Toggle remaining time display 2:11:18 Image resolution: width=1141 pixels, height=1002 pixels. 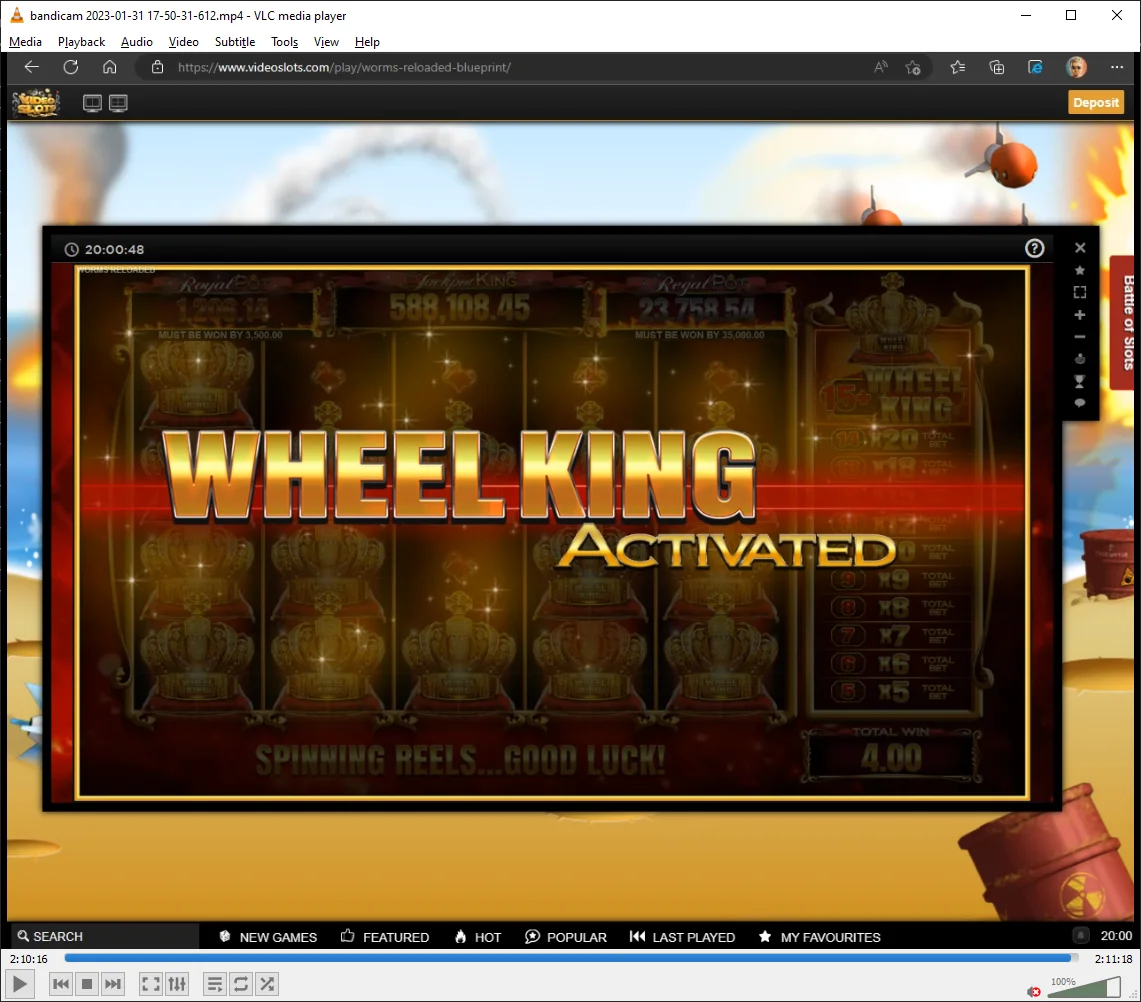pos(1113,959)
